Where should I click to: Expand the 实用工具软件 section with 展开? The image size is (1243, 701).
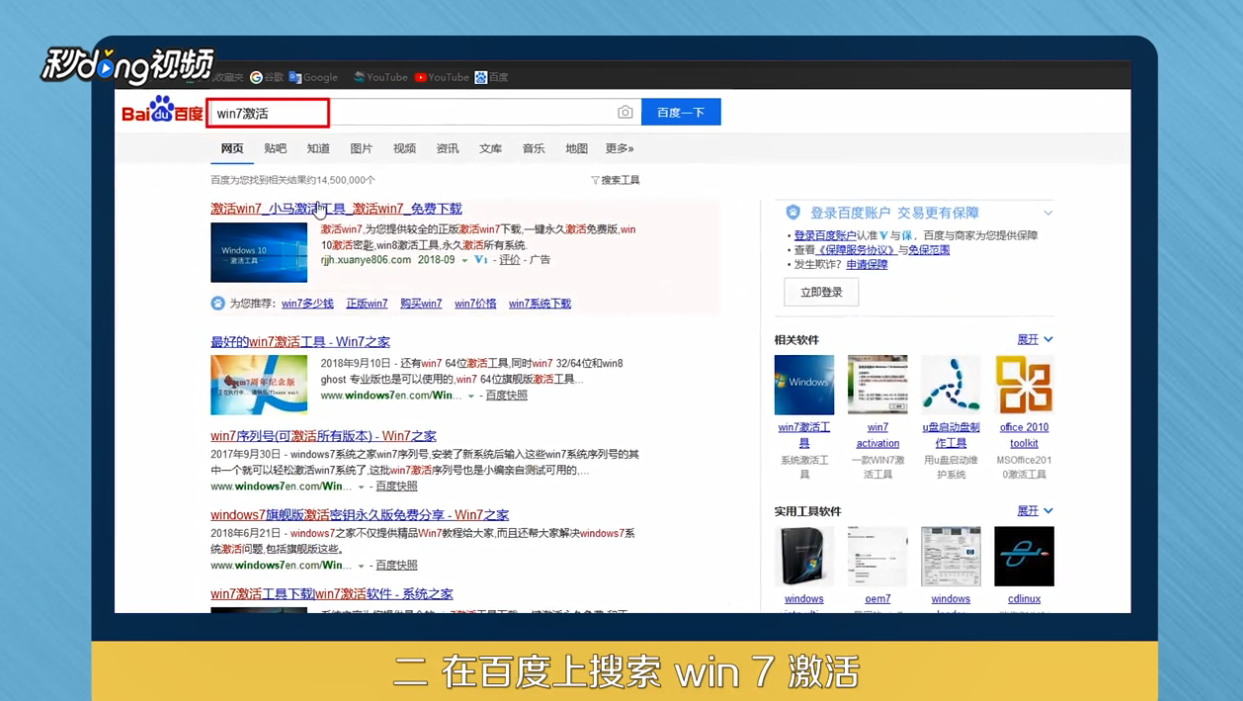(x=1035, y=511)
